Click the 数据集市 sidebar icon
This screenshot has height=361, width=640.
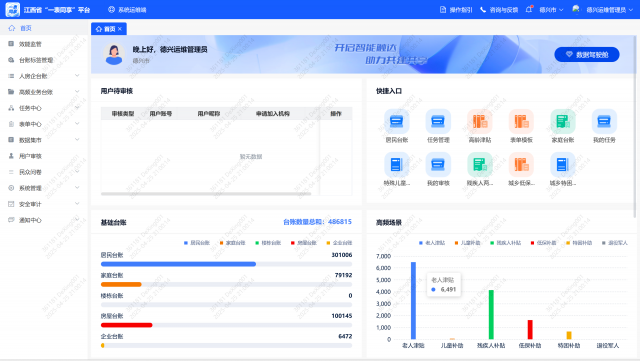click(11, 140)
